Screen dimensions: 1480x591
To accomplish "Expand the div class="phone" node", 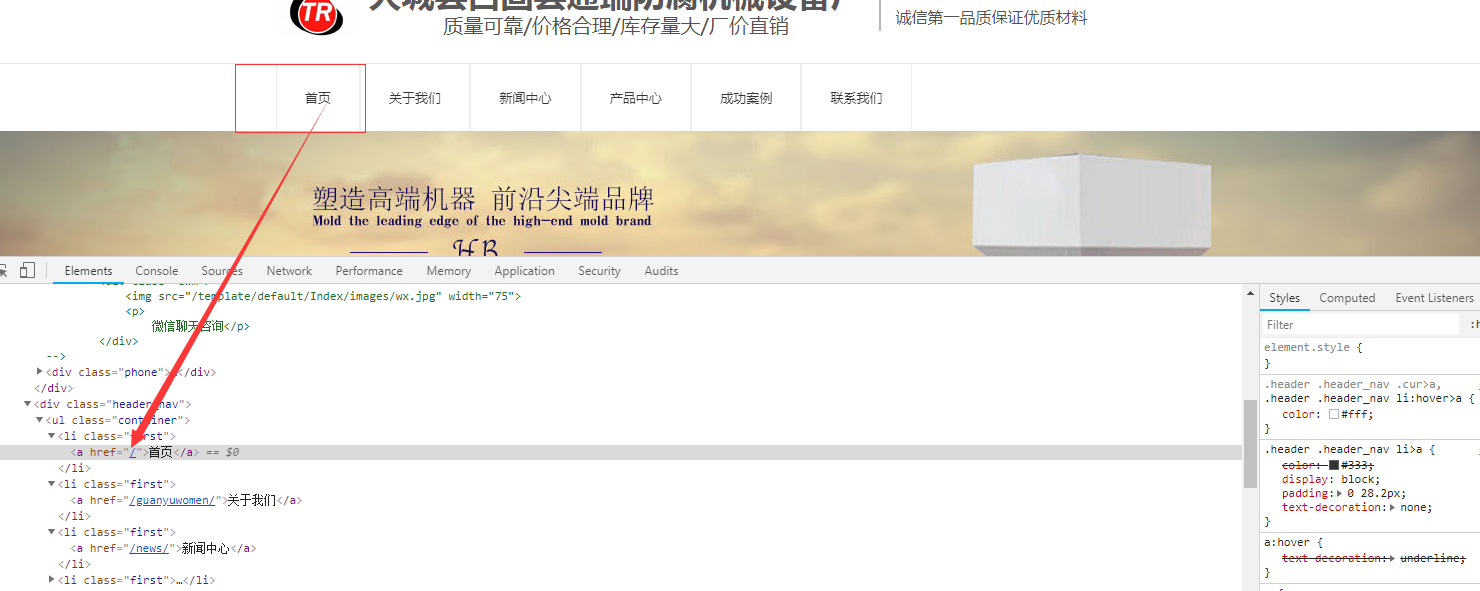I will pos(40,372).
